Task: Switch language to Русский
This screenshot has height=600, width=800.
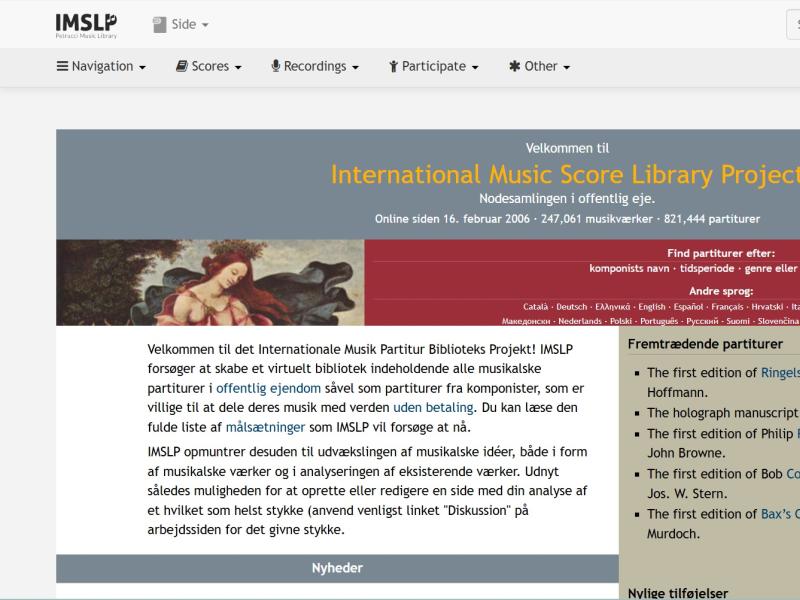Action: tap(702, 321)
